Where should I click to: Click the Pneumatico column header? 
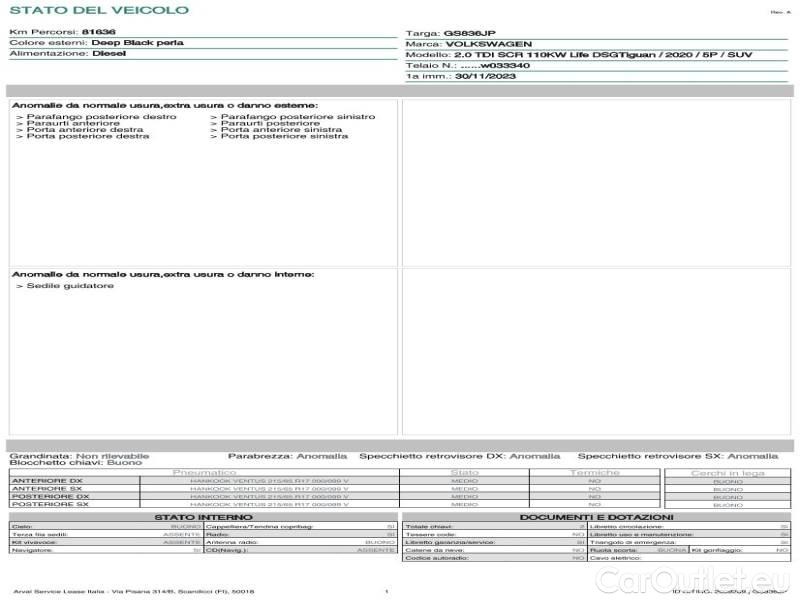[204, 472]
